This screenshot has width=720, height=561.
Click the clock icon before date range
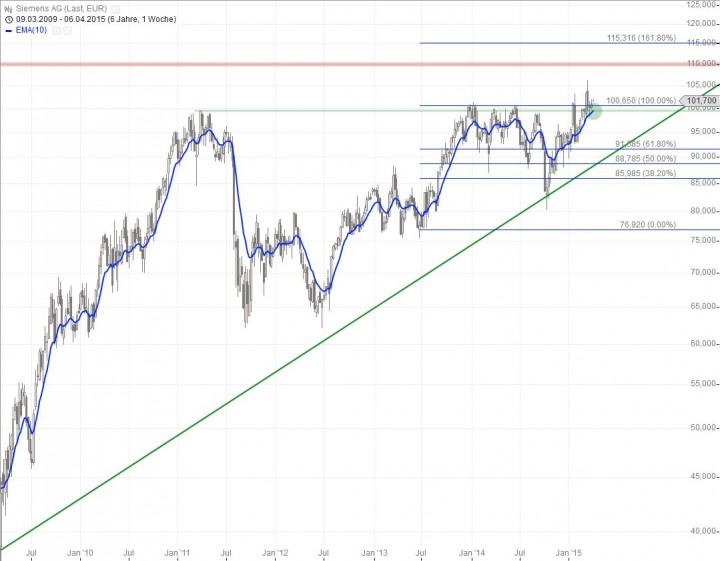pyautogui.click(x=8, y=19)
